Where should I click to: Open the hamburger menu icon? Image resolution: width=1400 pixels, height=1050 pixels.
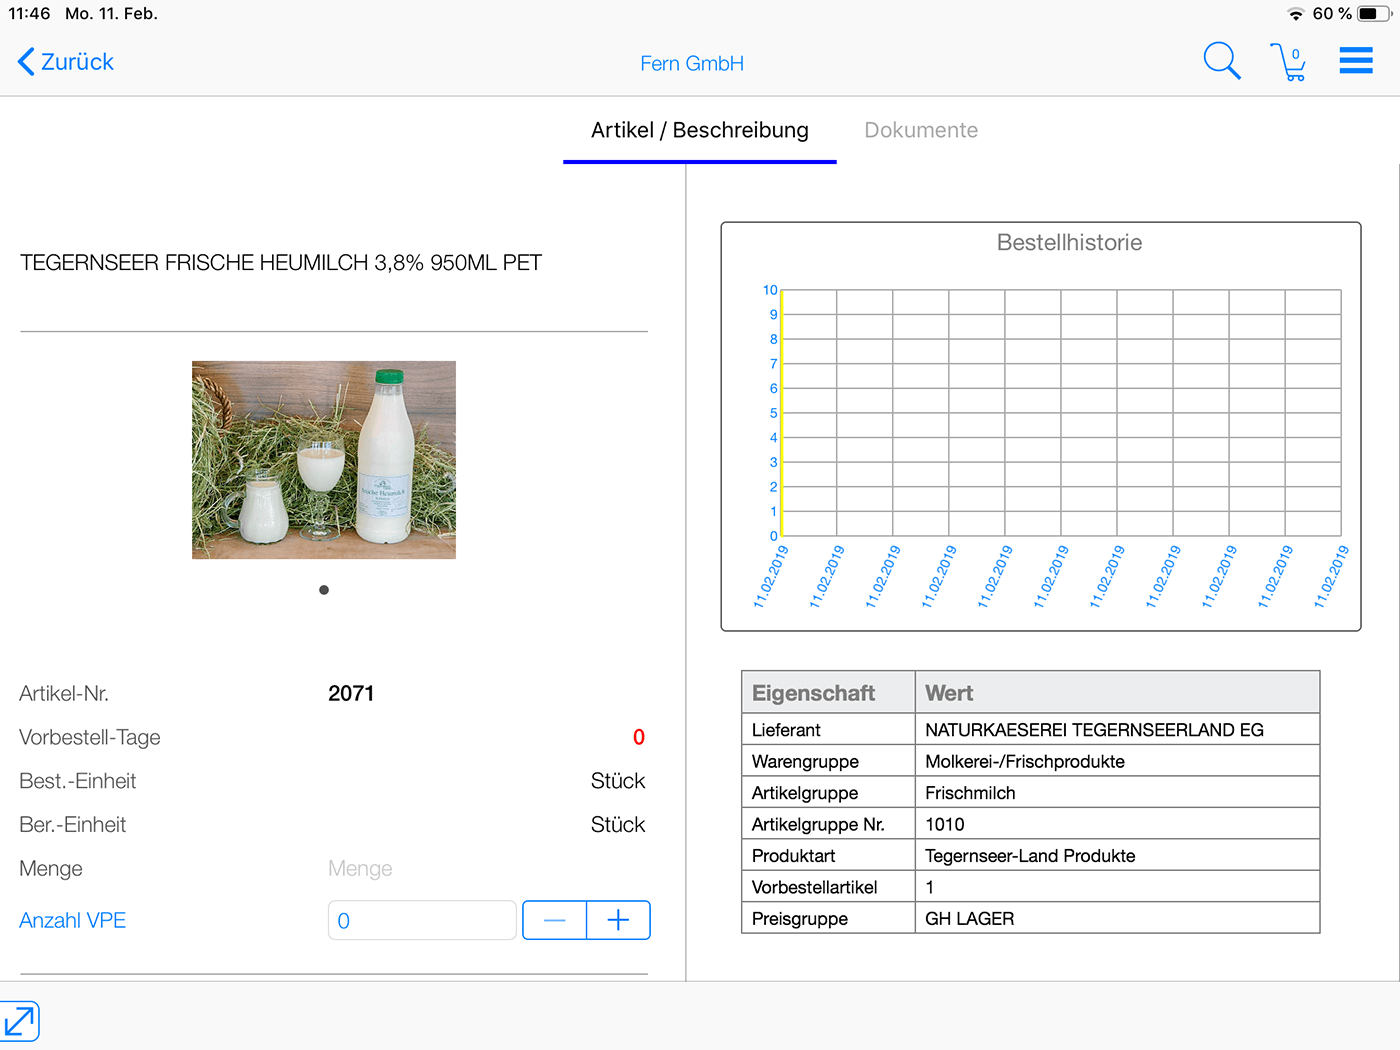tap(1356, 61)
